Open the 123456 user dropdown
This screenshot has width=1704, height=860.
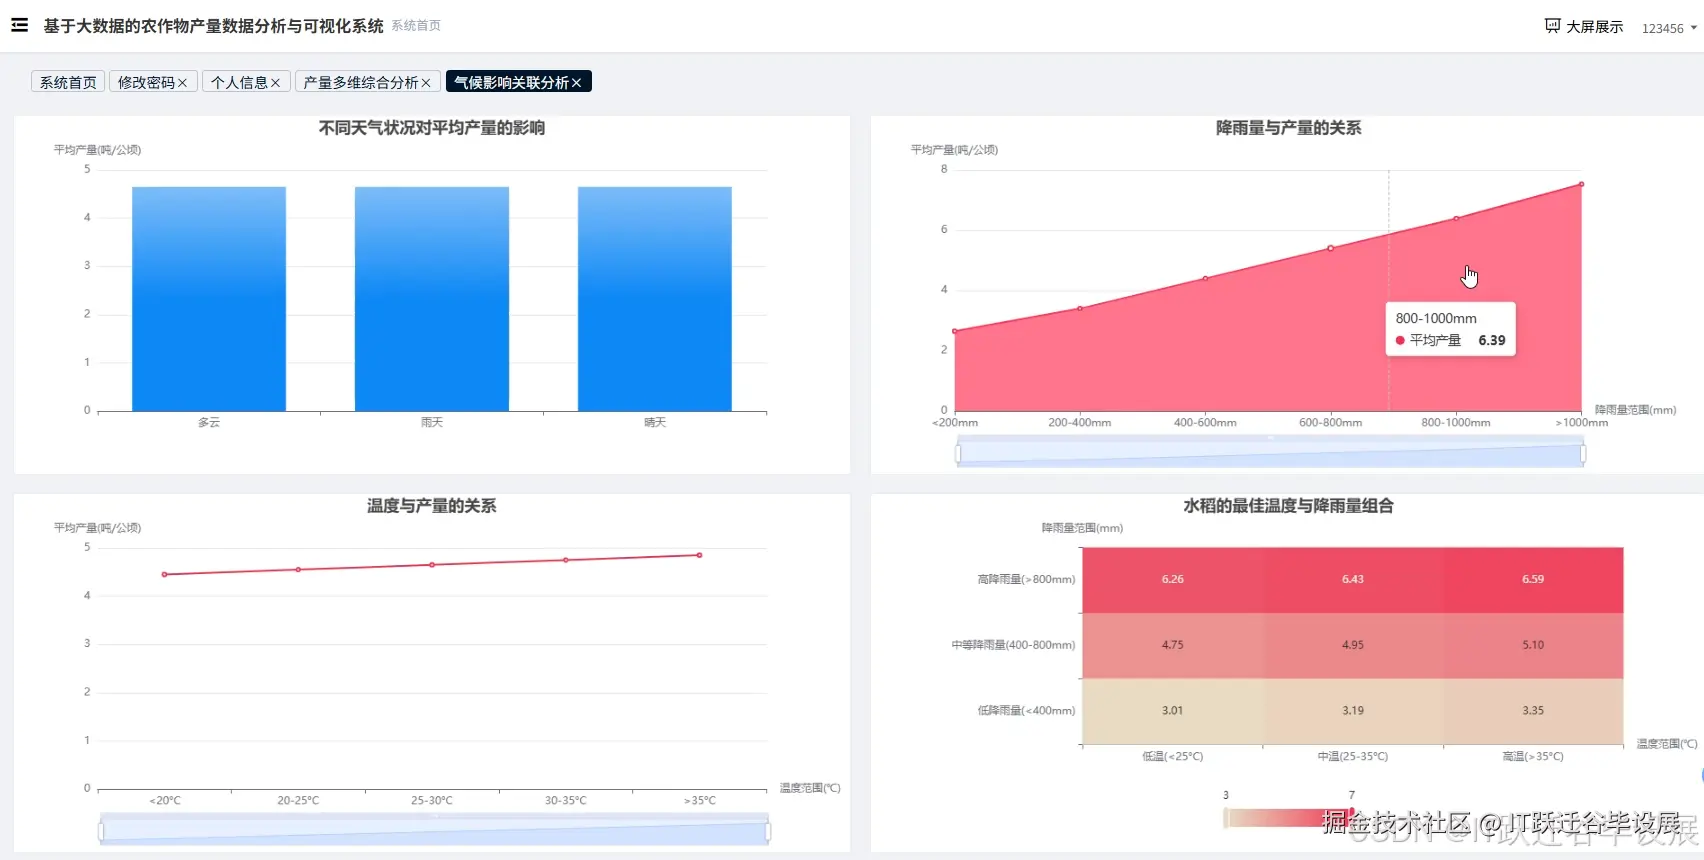coord(1669,28)
